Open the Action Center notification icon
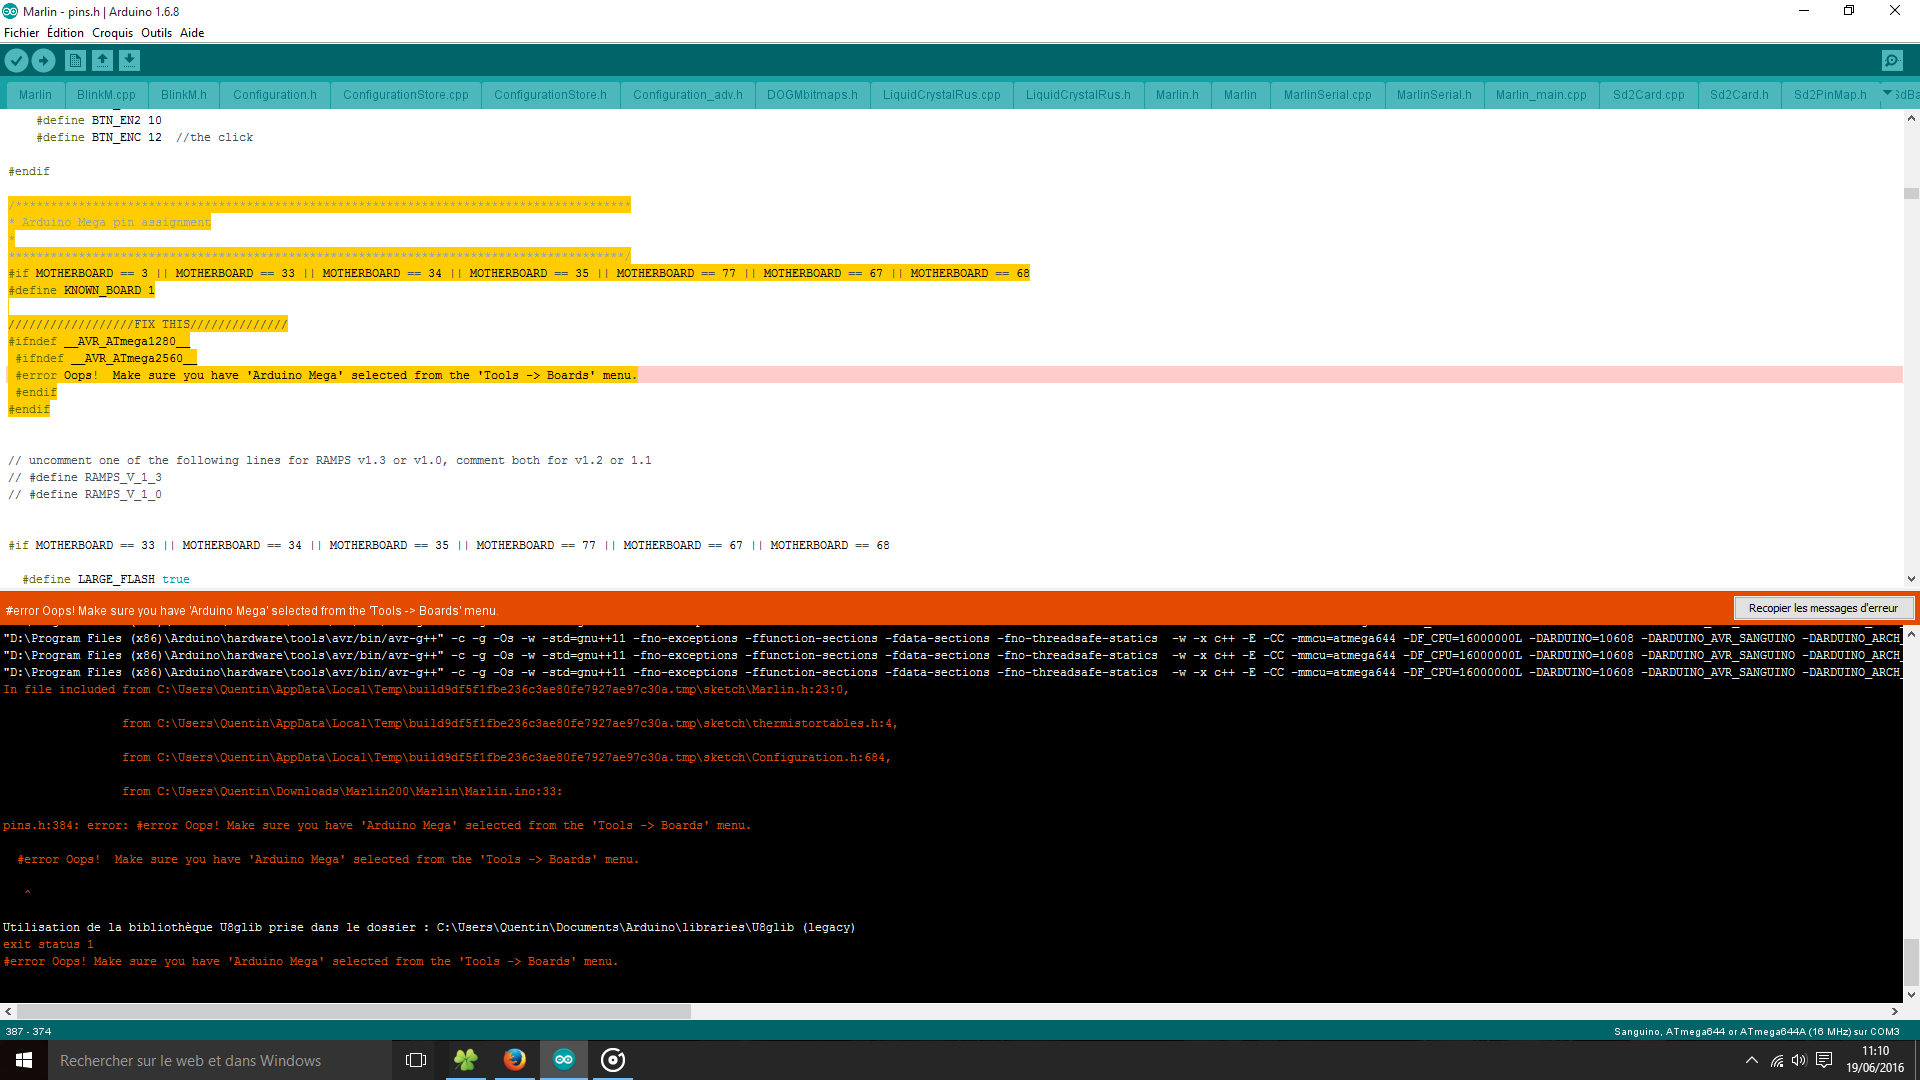Viewport: 1920px width, 1080px height. coord(1824,1060)
